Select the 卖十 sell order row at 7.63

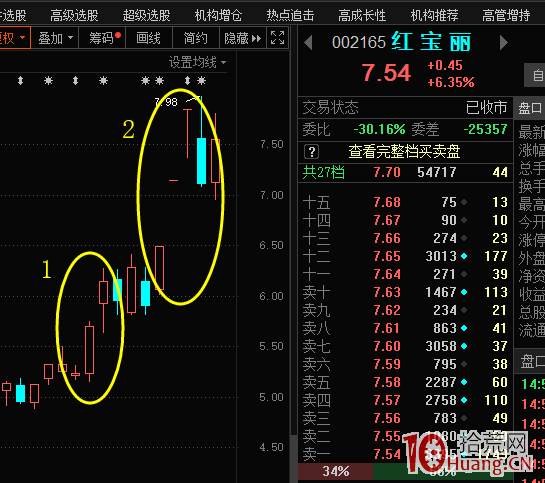point(405,292)
